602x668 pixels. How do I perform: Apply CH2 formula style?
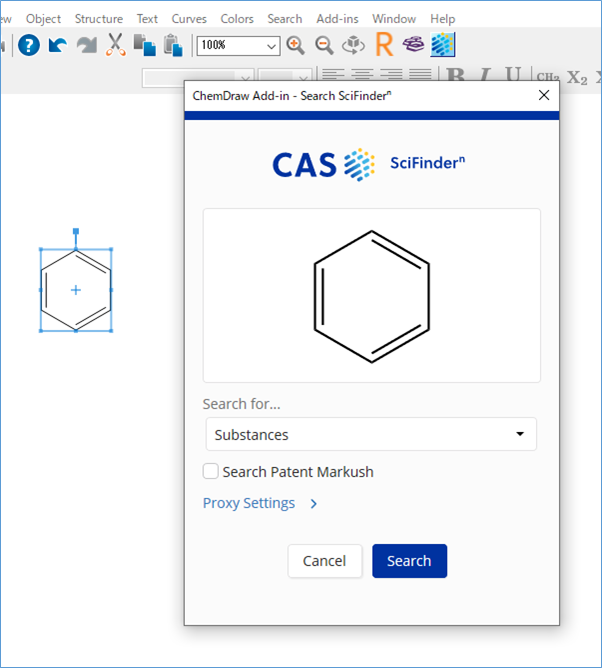coord(547,77)
